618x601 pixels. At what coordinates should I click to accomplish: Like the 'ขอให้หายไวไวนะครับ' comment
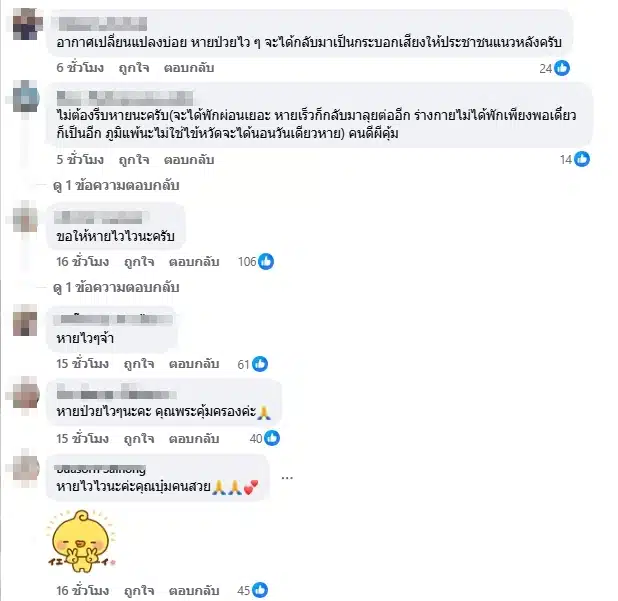click(139, 262)
